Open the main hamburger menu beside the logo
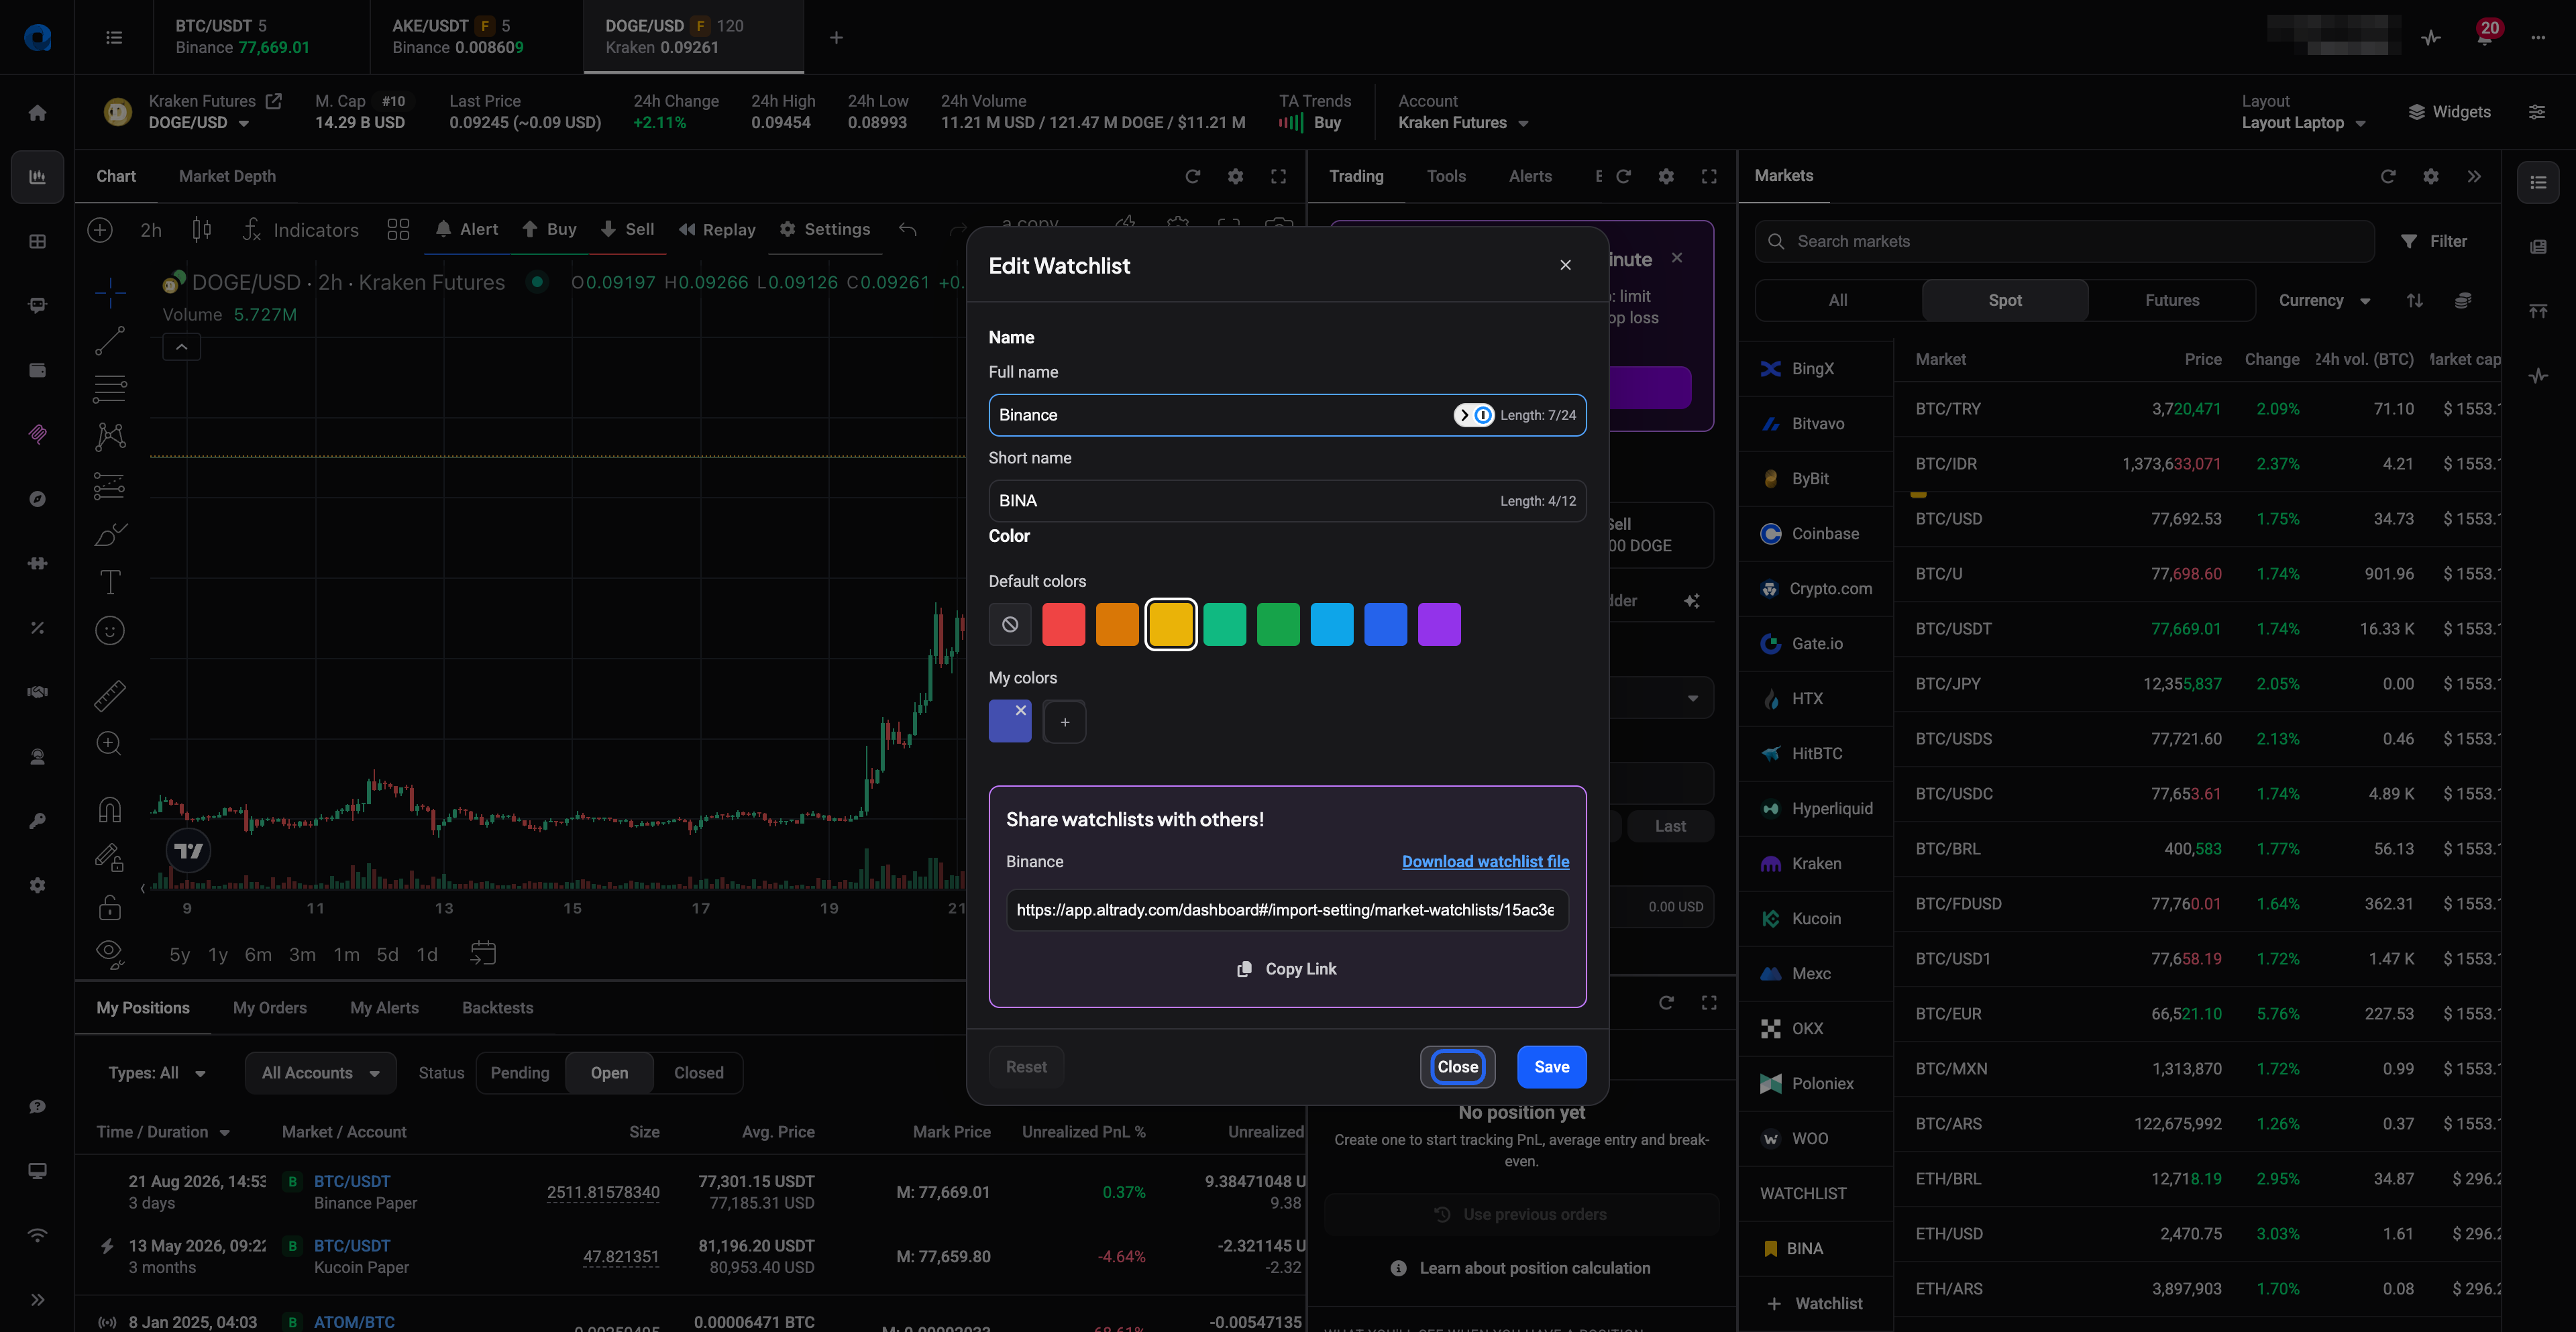The image size is (2576, 1332). (114, 37)
